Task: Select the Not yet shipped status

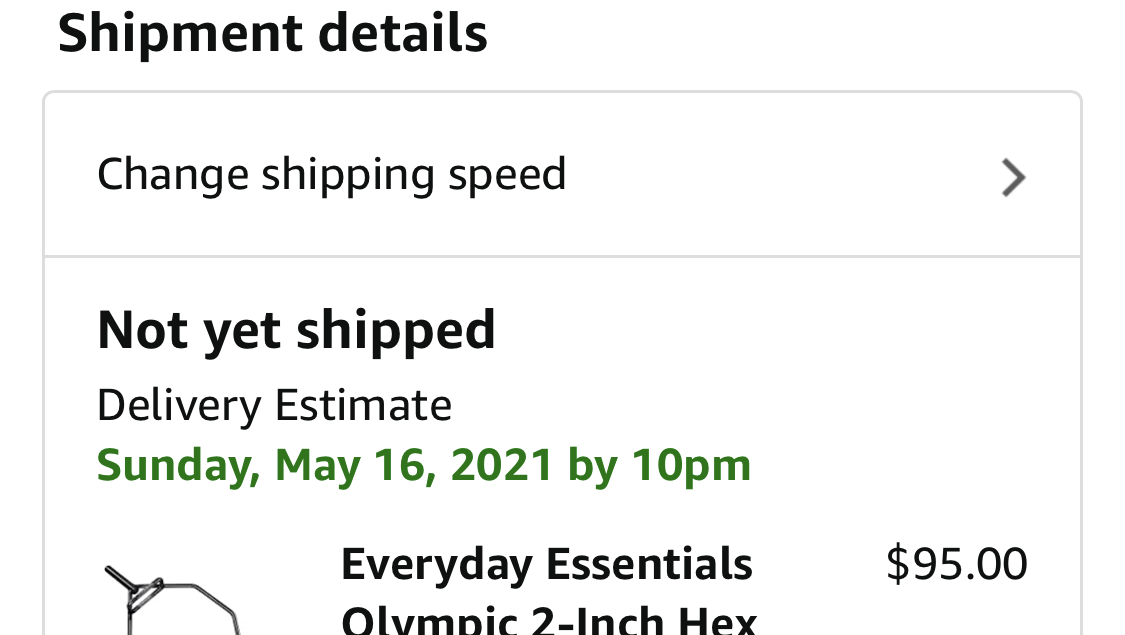Action: click(296, 331)
